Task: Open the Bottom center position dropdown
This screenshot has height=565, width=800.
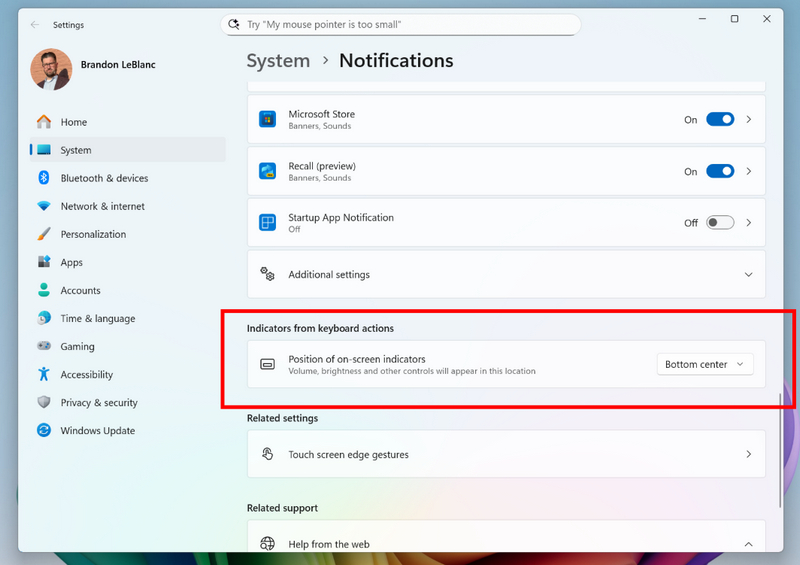Action: coord(705,364)
